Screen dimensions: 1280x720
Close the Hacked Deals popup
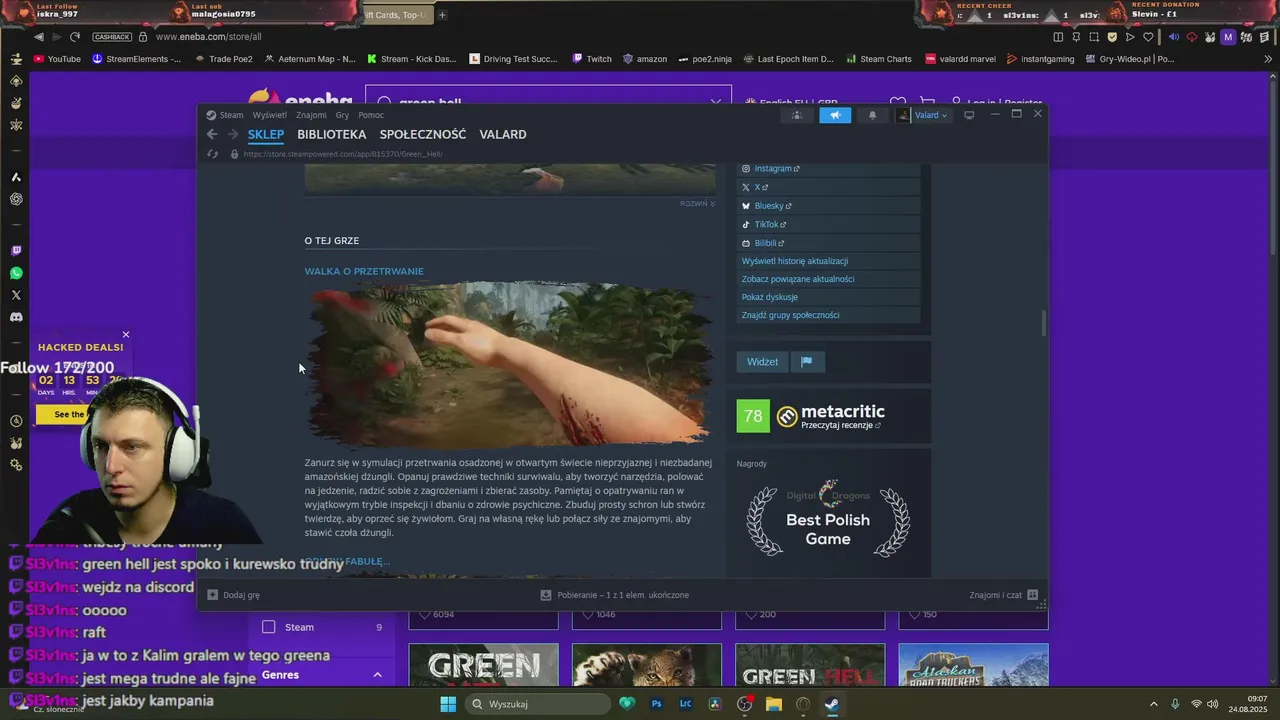click(126, 334)
